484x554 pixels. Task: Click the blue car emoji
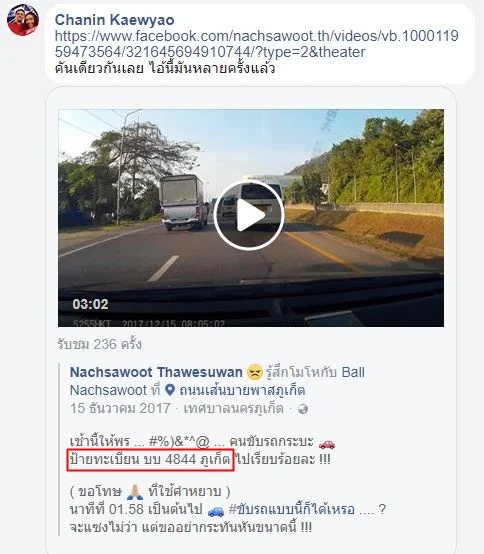(216, 511)
